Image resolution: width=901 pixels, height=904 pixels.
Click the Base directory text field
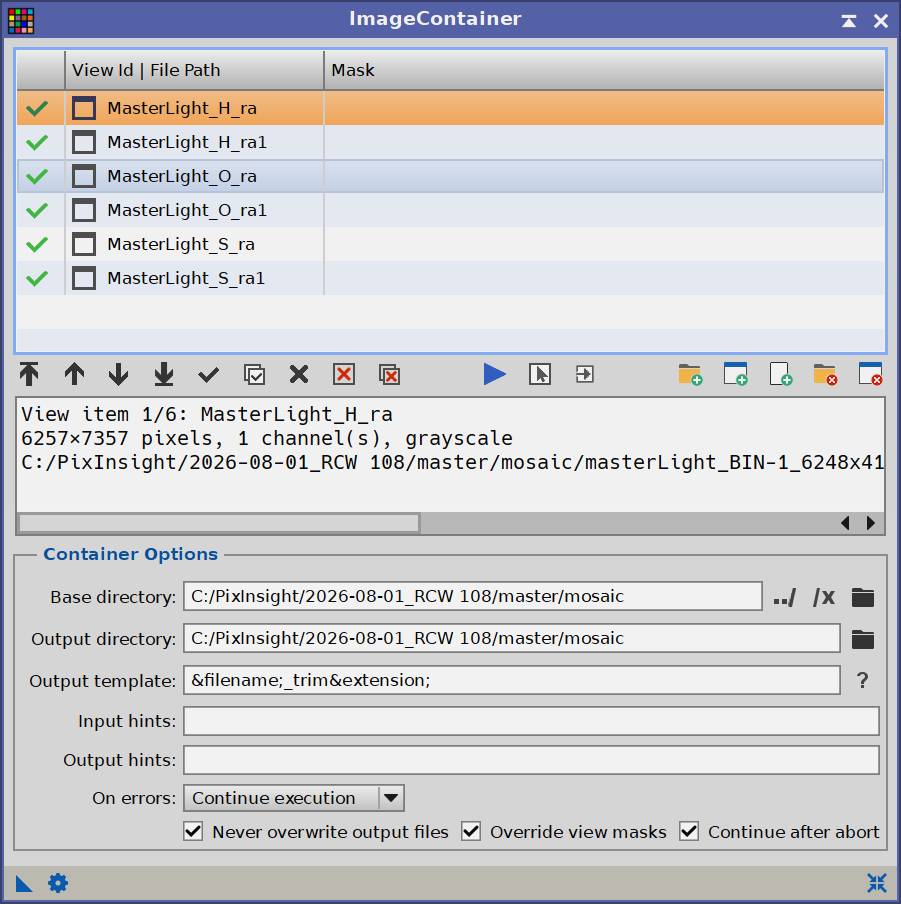473,596
